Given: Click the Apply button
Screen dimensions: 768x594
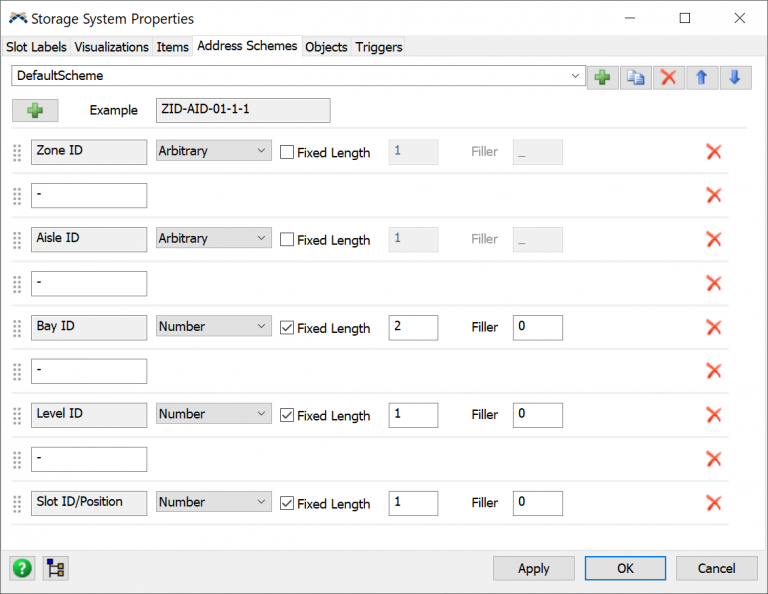Looking at the screenshot, I should click(x=533, y=568).
